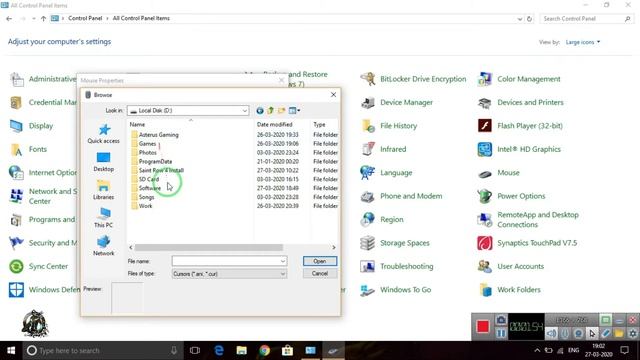
Task: Click the Cancel button in Browse dialog
Action: [x=320, y=273]
